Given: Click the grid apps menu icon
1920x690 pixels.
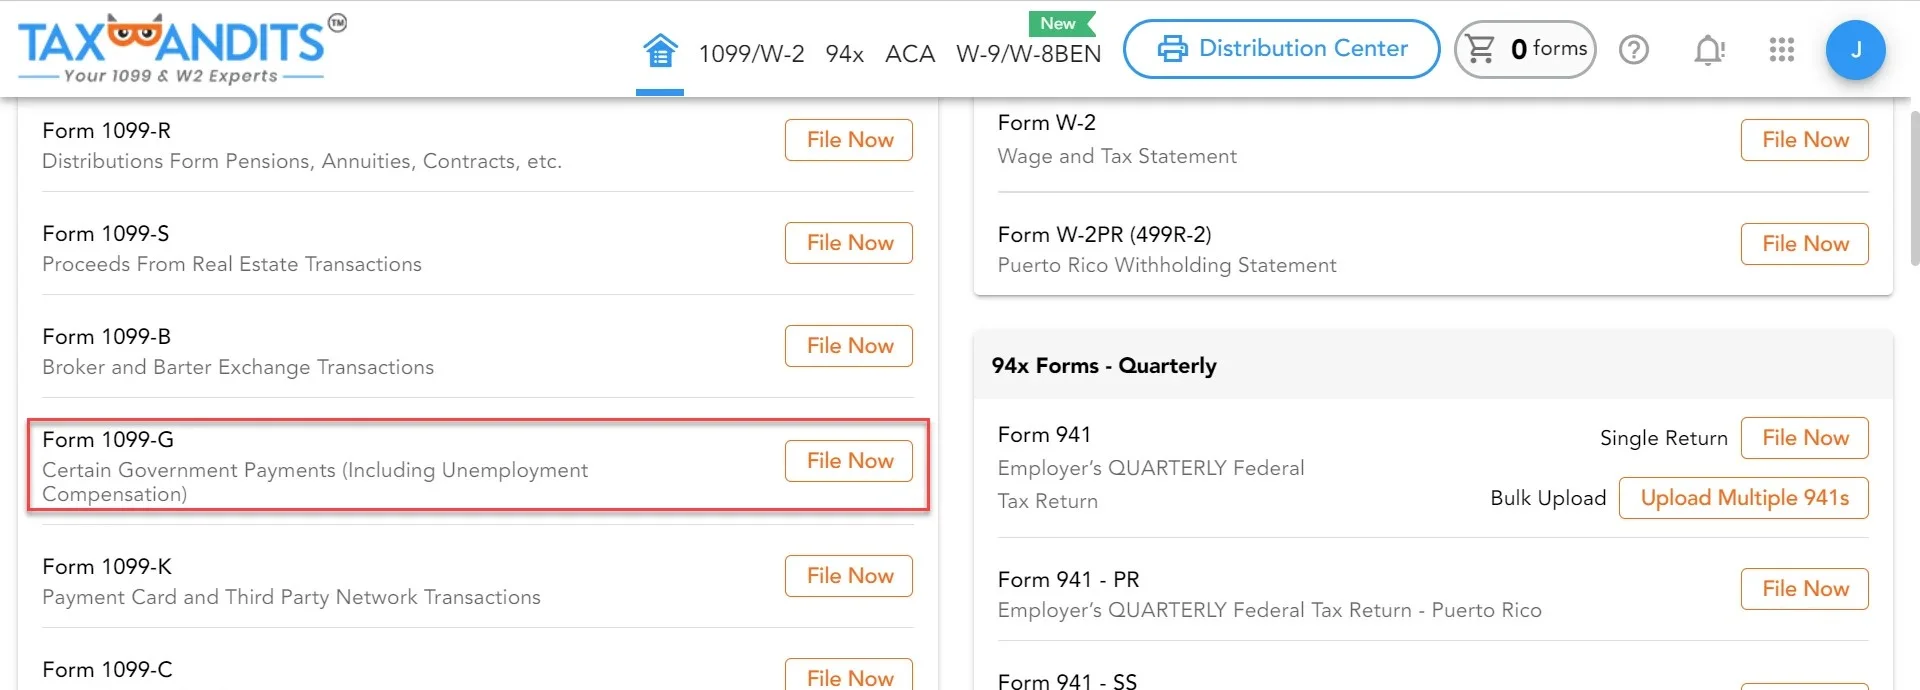Looking at the screenshot, I should pyautogui.click(x=1781, y=49).
